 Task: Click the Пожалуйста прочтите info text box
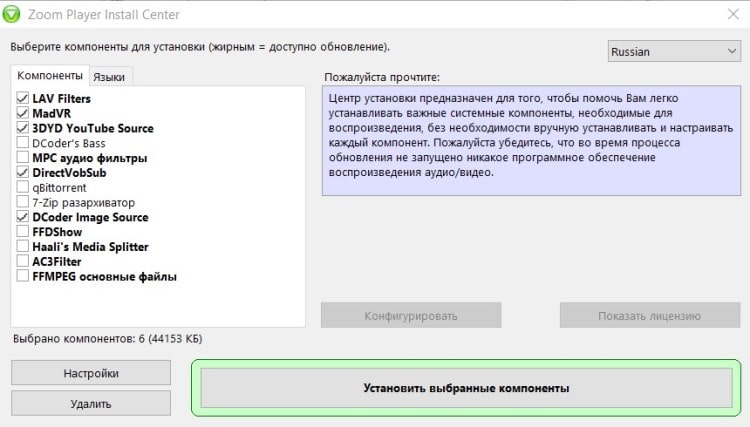point(531,141)
